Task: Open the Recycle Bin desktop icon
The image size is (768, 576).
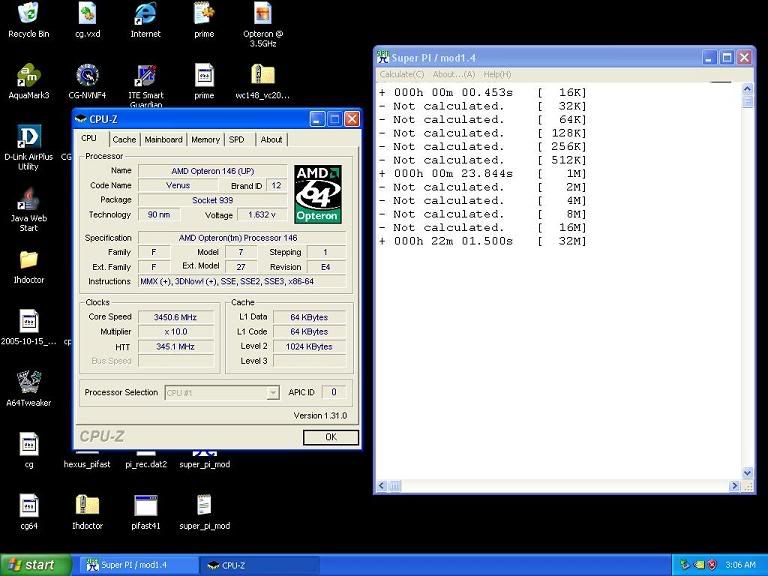Action: tap(28, 13)
